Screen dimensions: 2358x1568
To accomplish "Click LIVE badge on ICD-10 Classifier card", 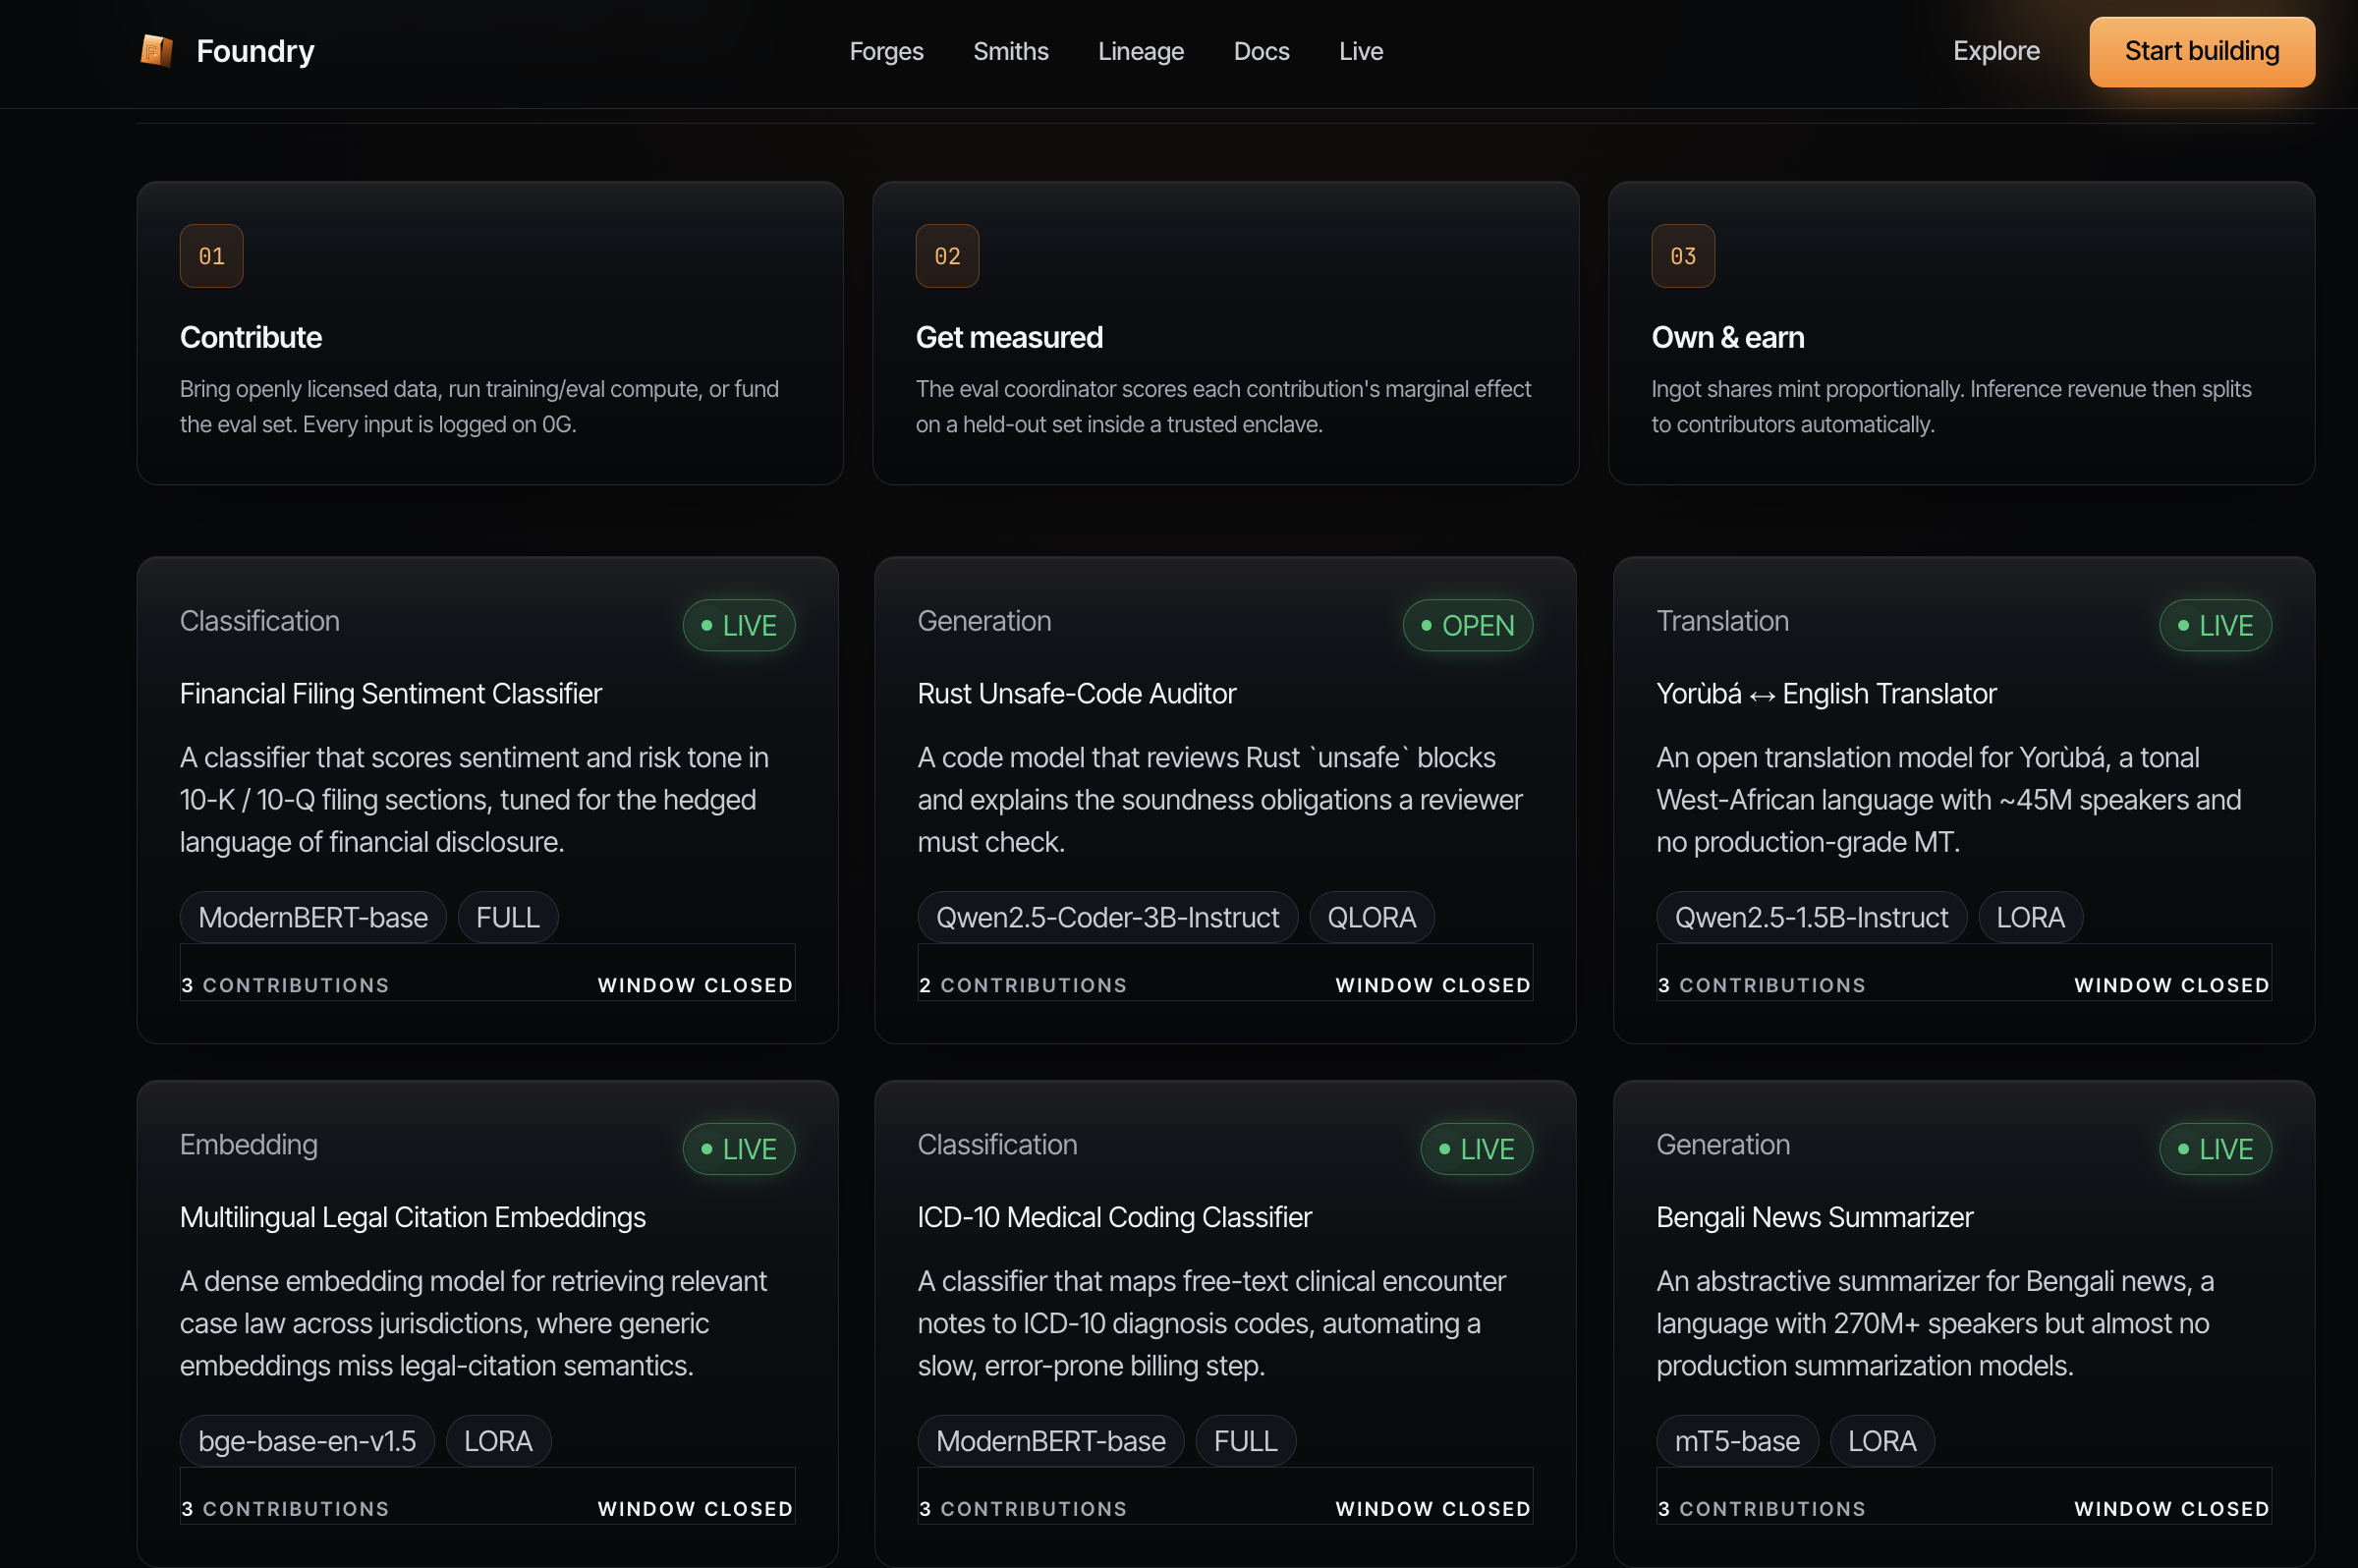I will (1475, 1149).
